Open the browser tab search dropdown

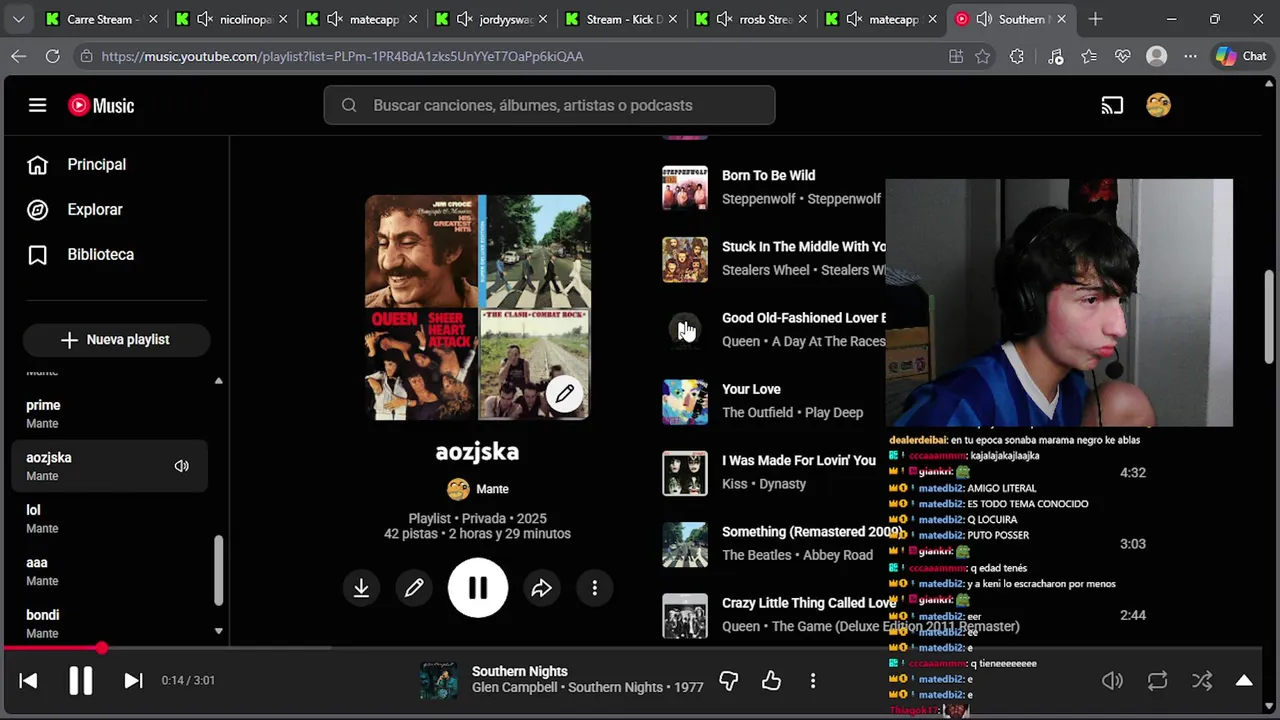click(18, 19)
